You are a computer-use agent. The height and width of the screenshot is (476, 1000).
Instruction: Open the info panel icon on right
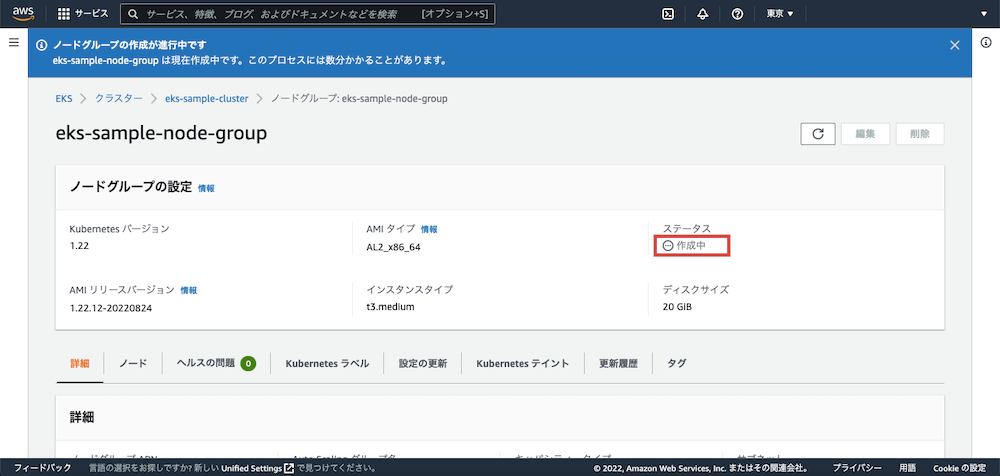[x=986, y=43]
